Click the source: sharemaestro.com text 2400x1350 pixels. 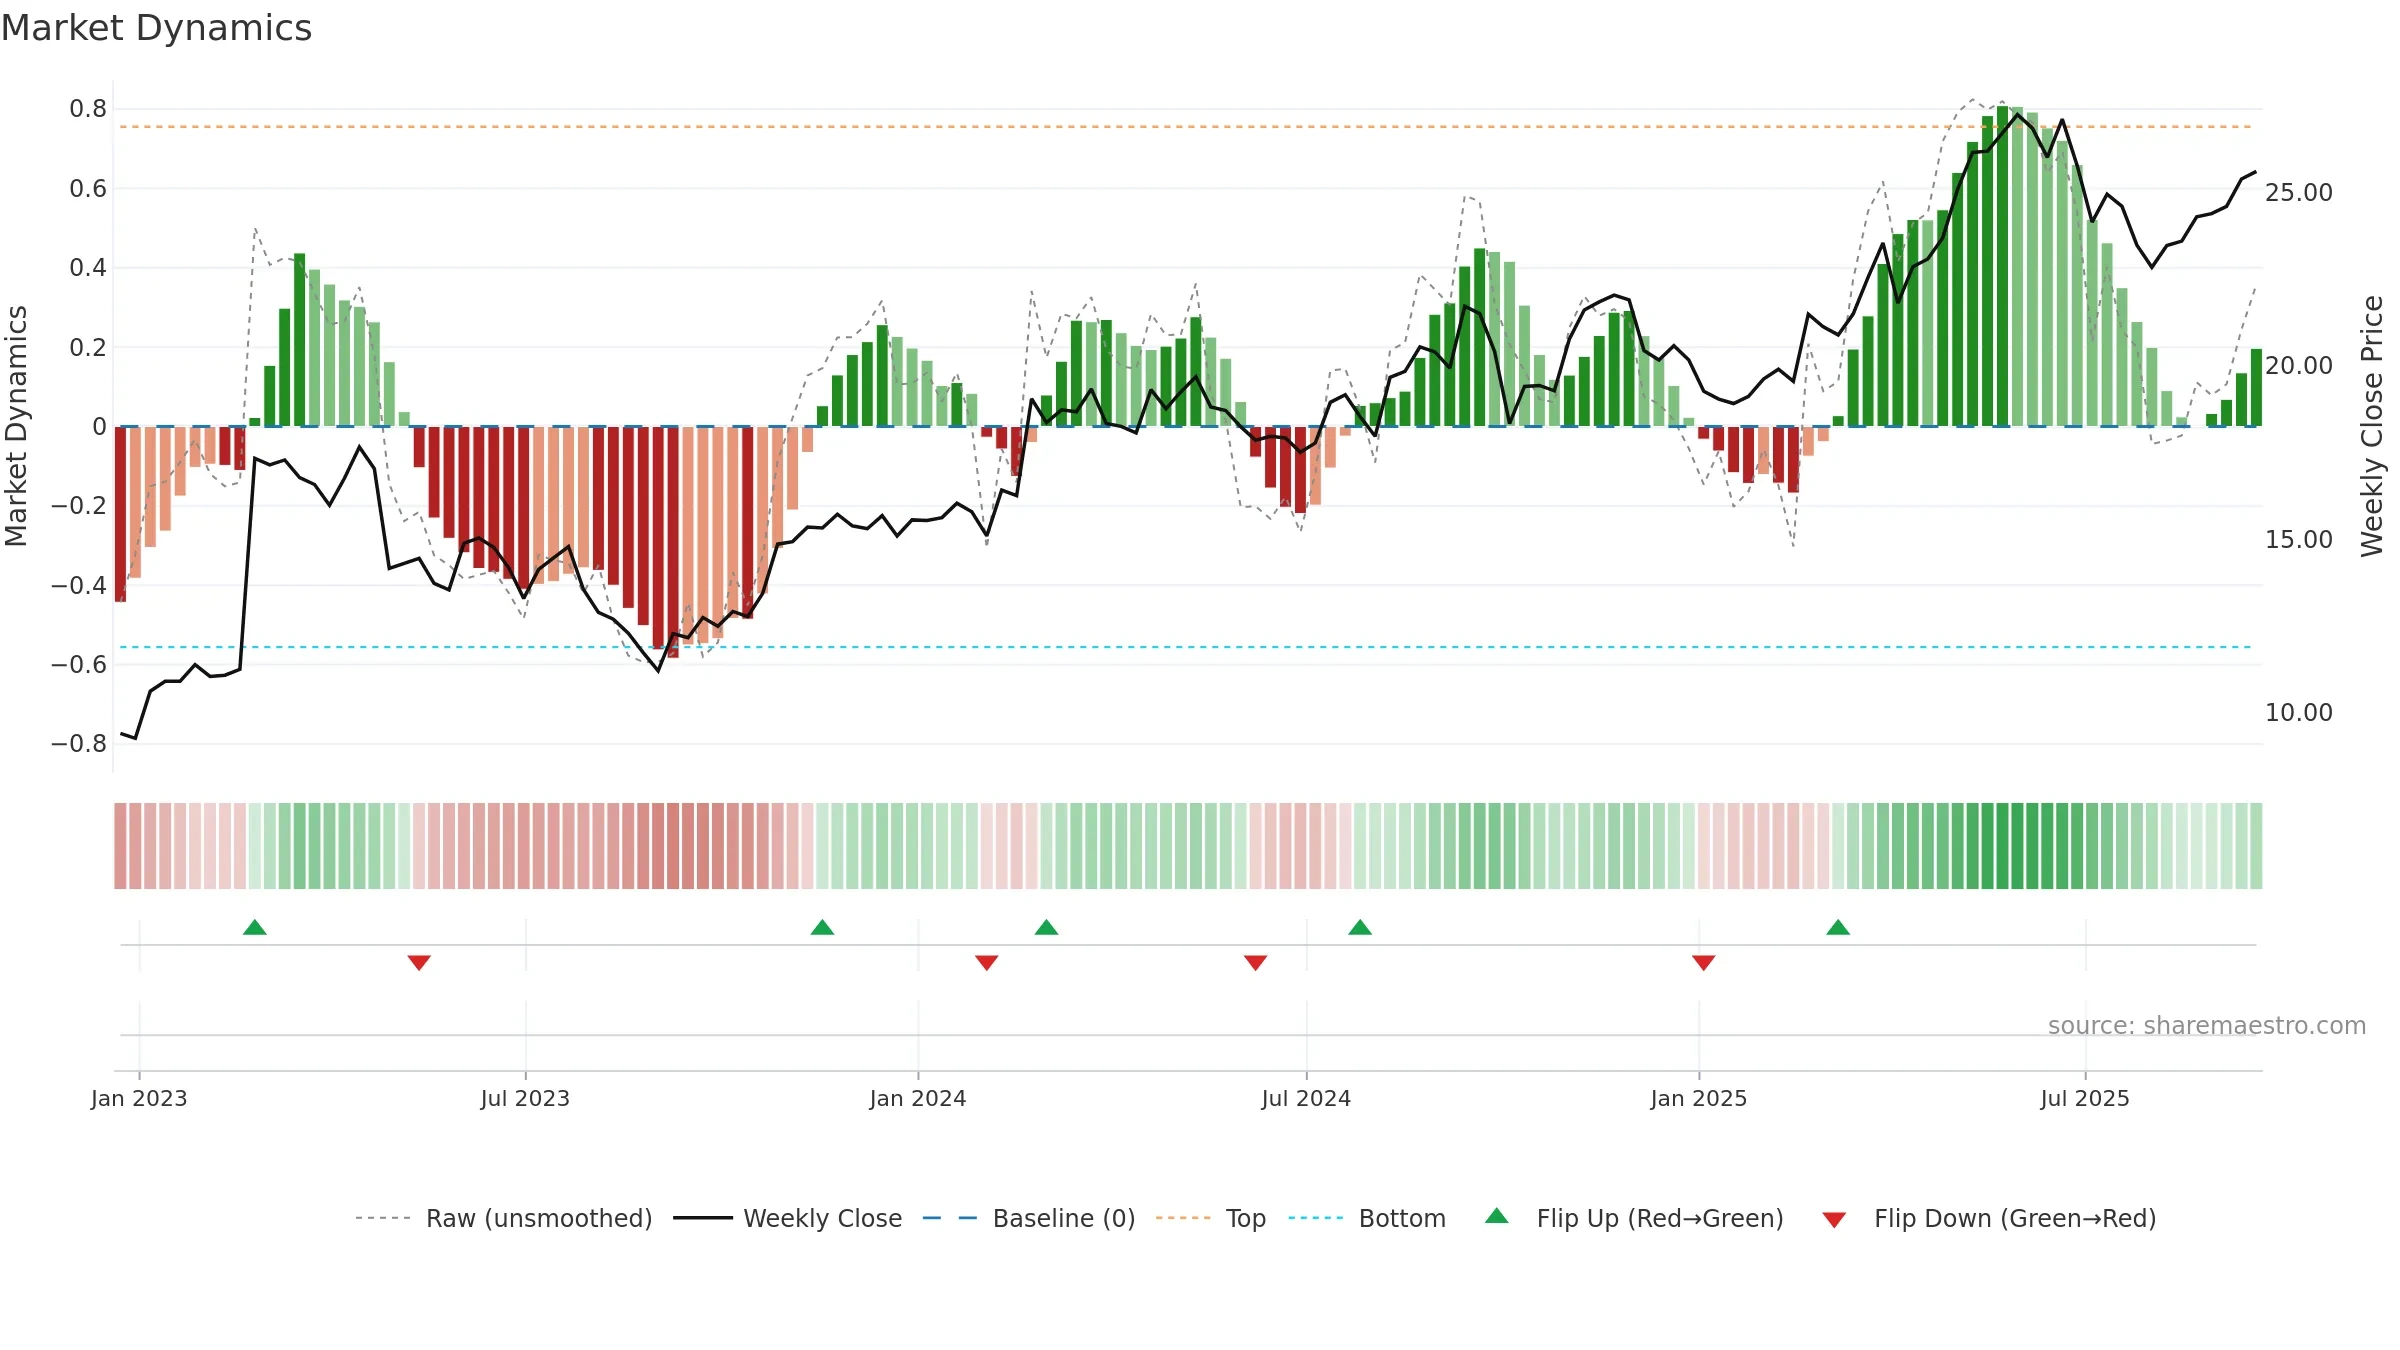(2207, 1025)
